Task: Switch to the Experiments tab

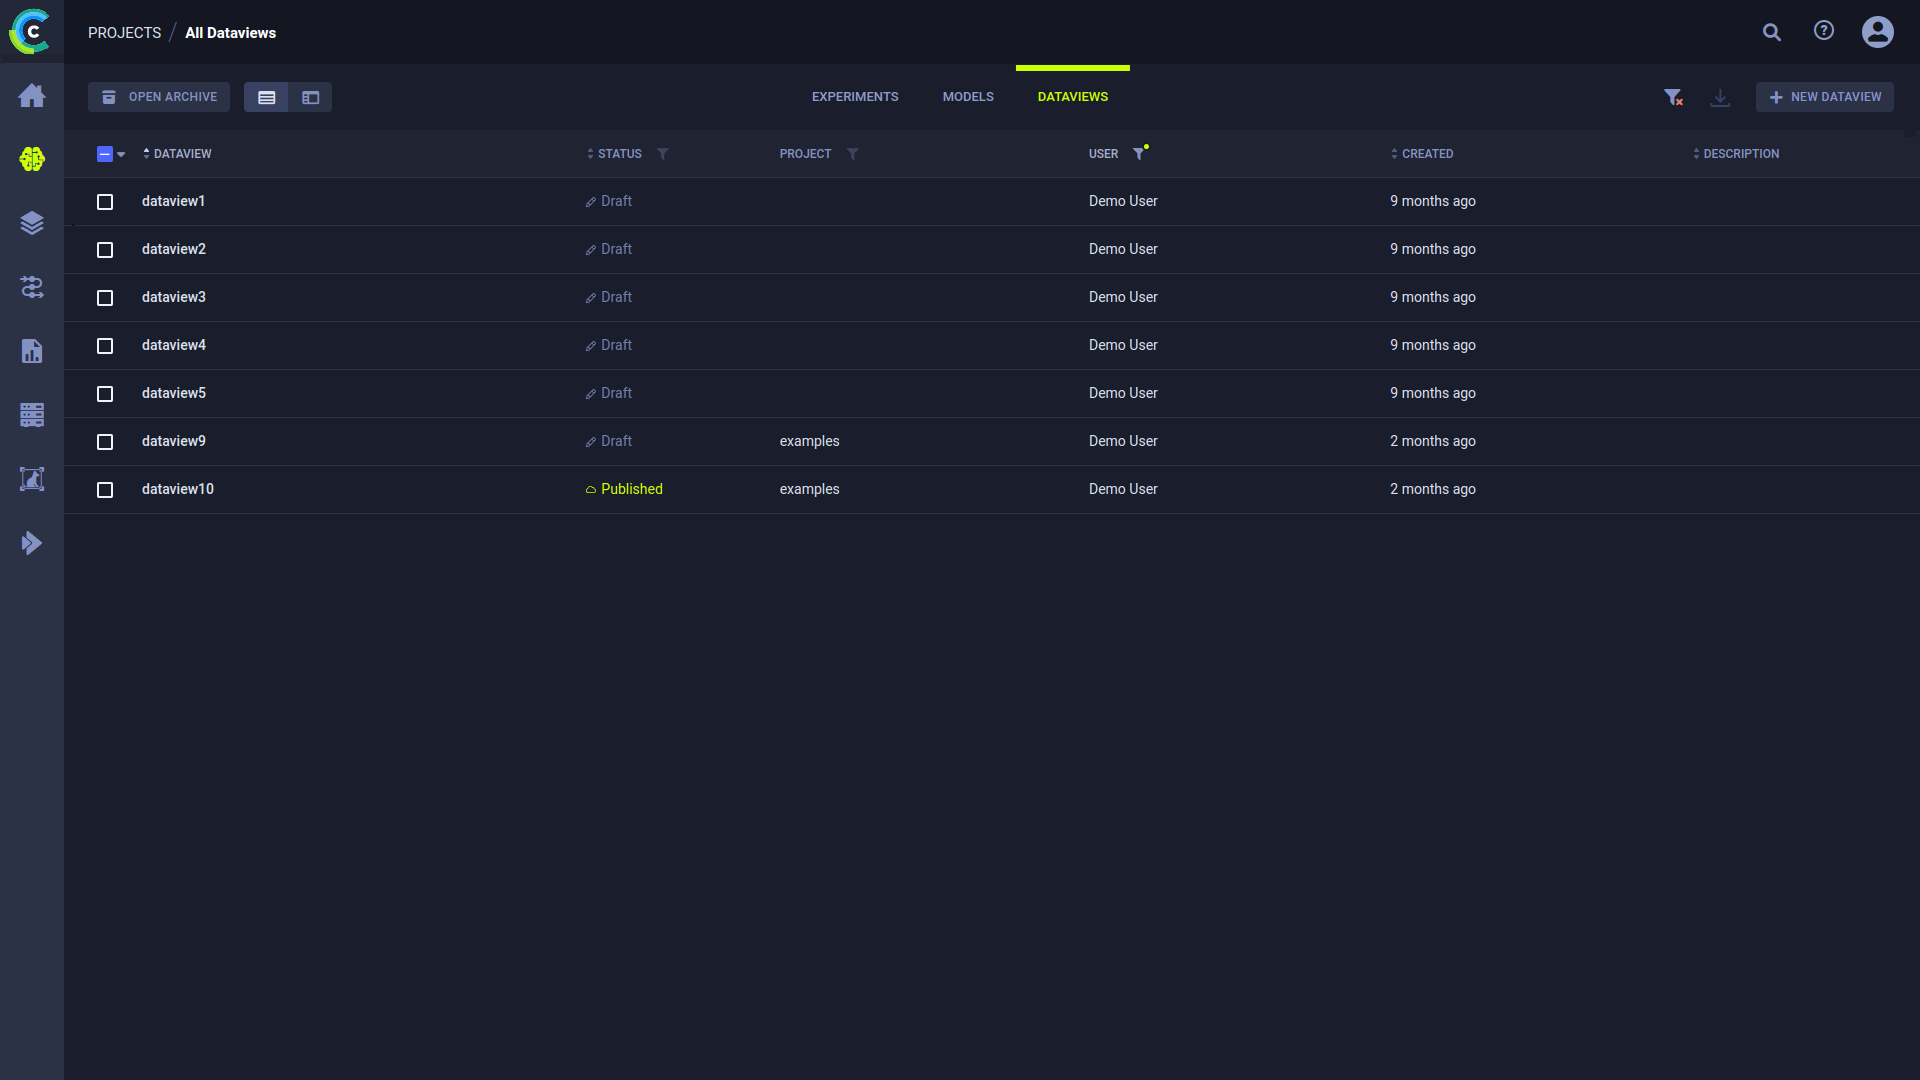Action: click(855, 97)
